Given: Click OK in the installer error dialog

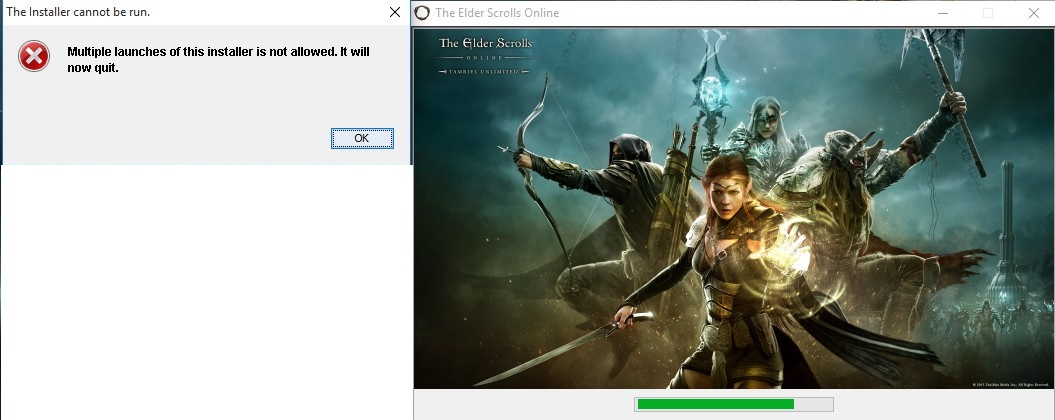Looking at the screenshot, I should 362,138.
